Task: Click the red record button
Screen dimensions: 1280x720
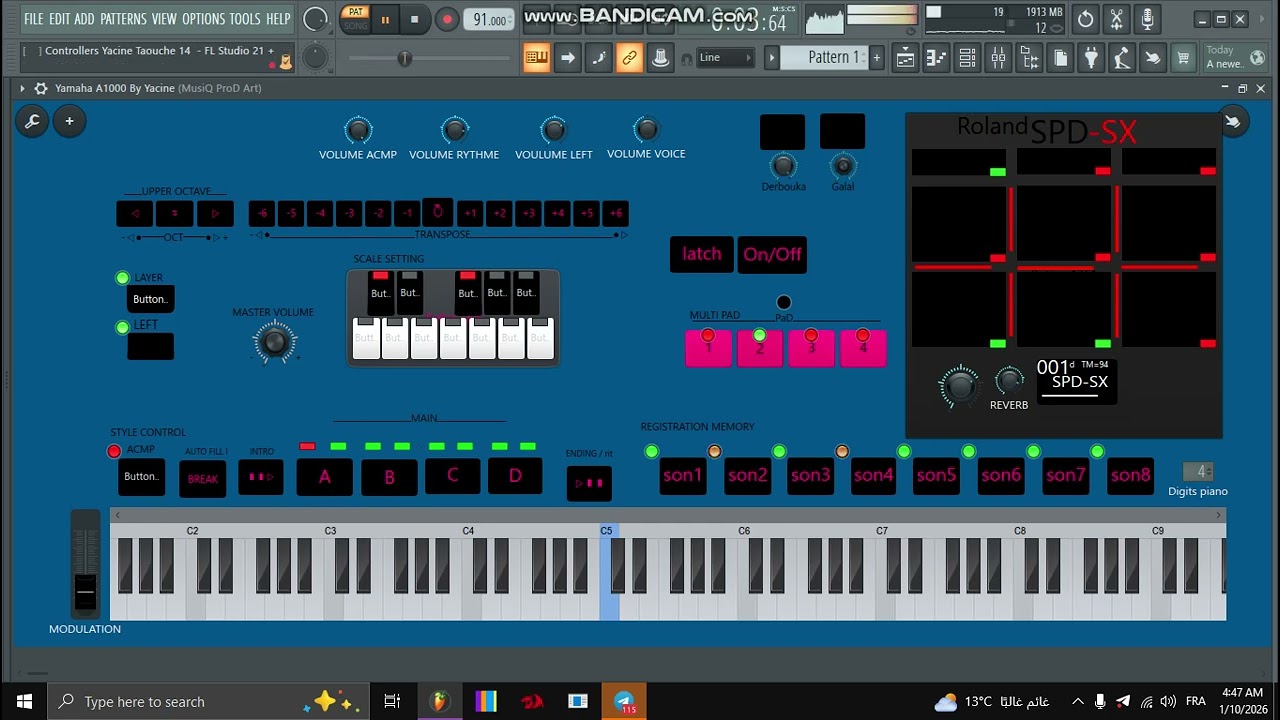Action: [447, 19]
